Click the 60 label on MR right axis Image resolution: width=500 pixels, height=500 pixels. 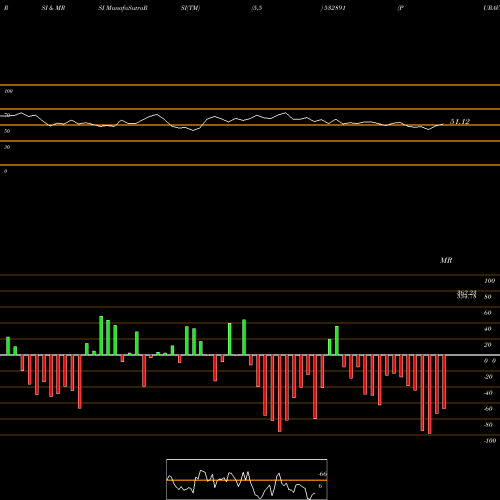coord(488,313)
